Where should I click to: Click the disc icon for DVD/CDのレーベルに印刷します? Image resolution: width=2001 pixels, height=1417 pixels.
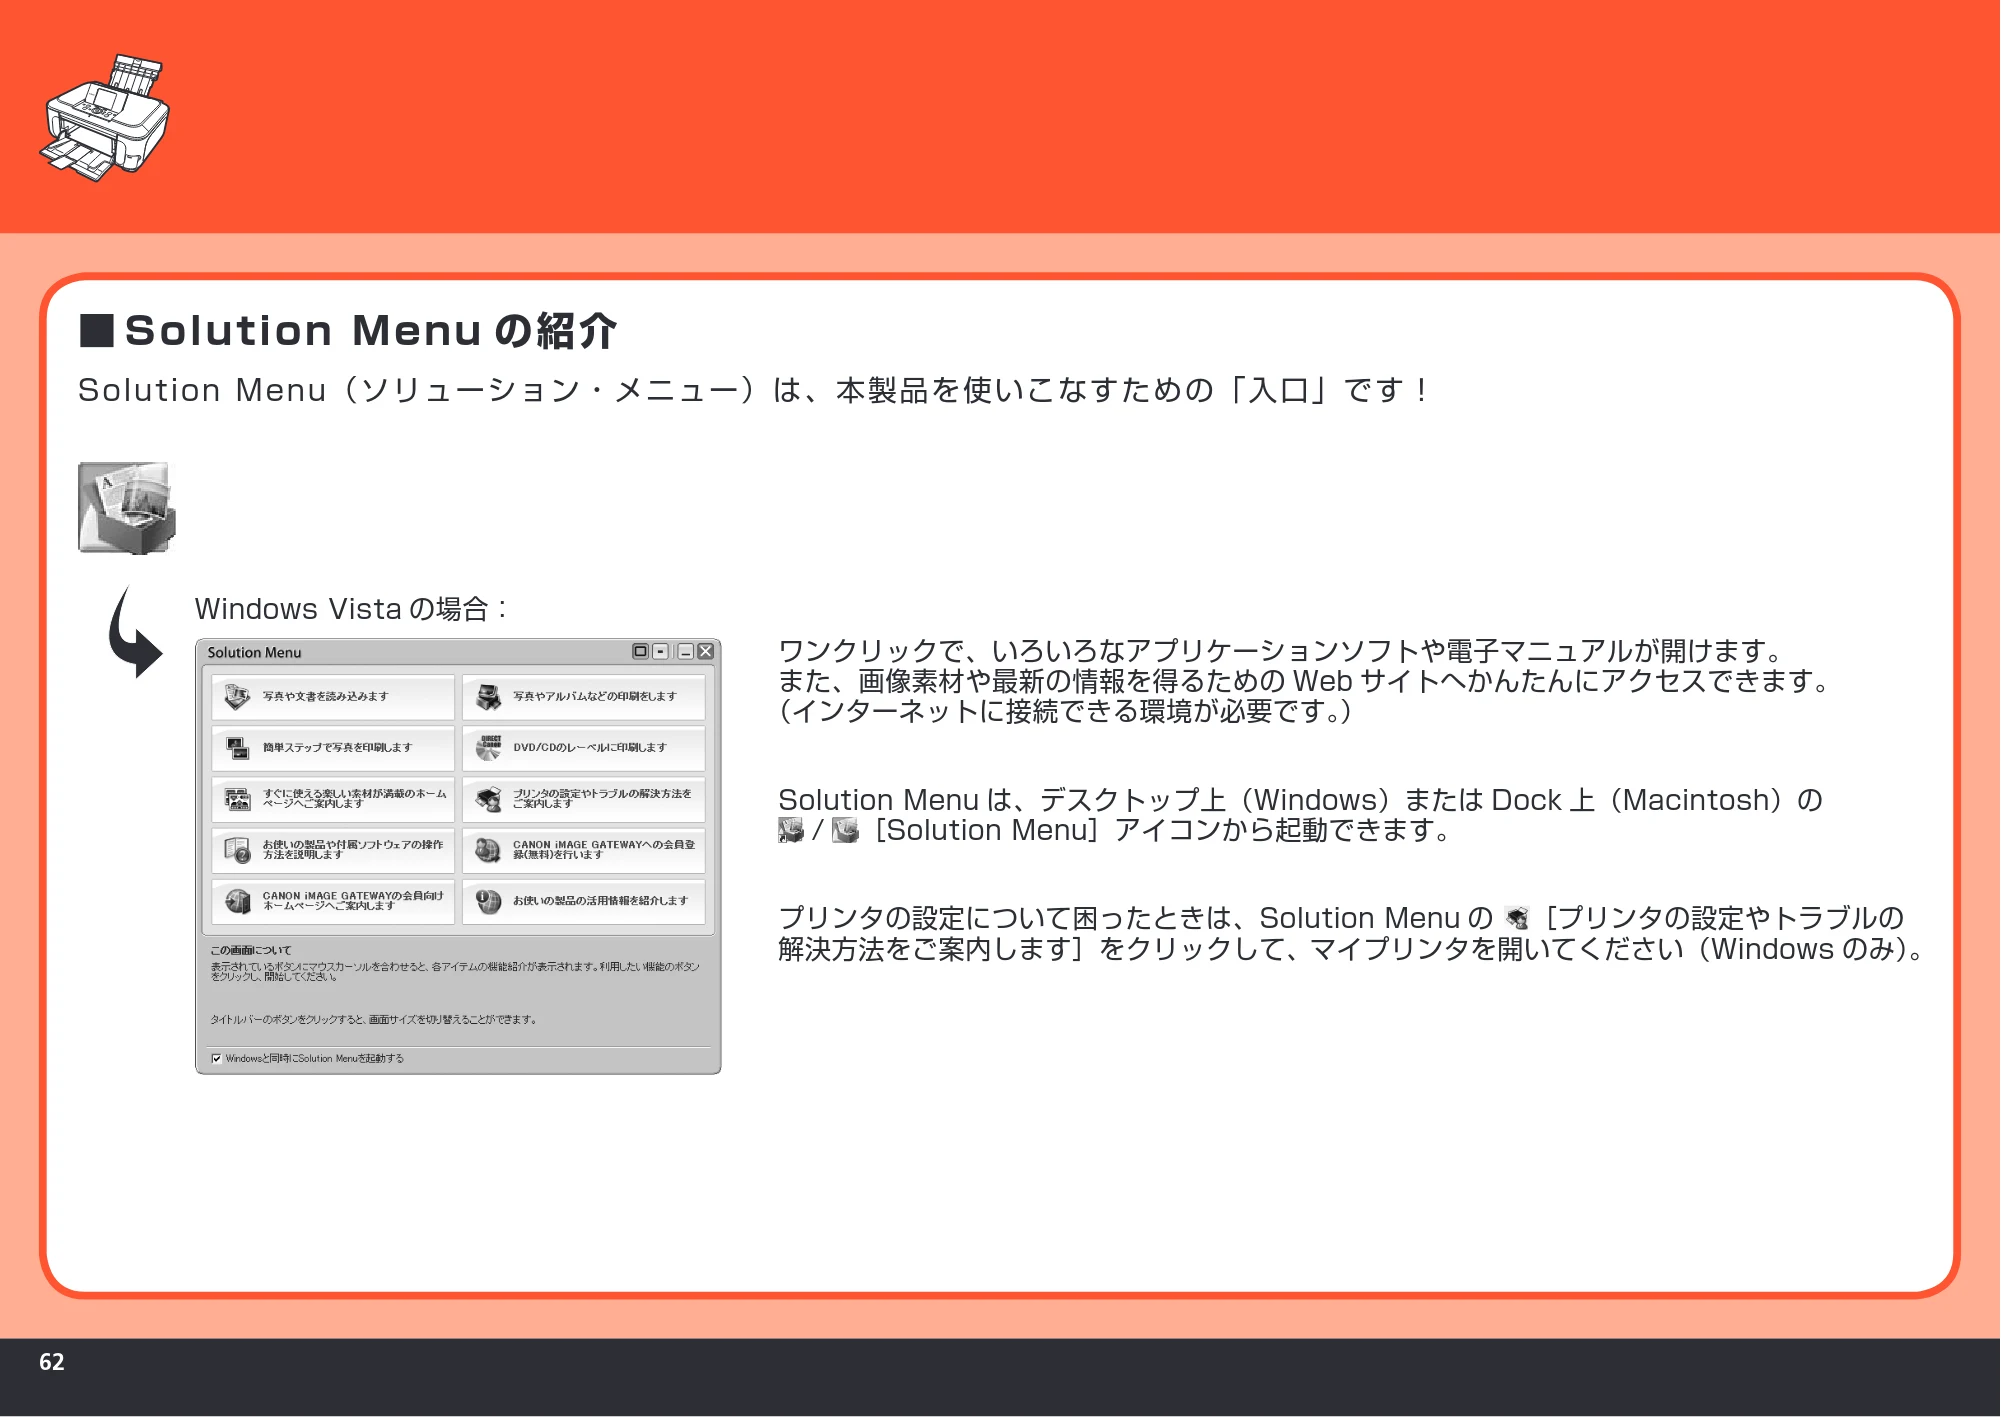click(488, 748)
